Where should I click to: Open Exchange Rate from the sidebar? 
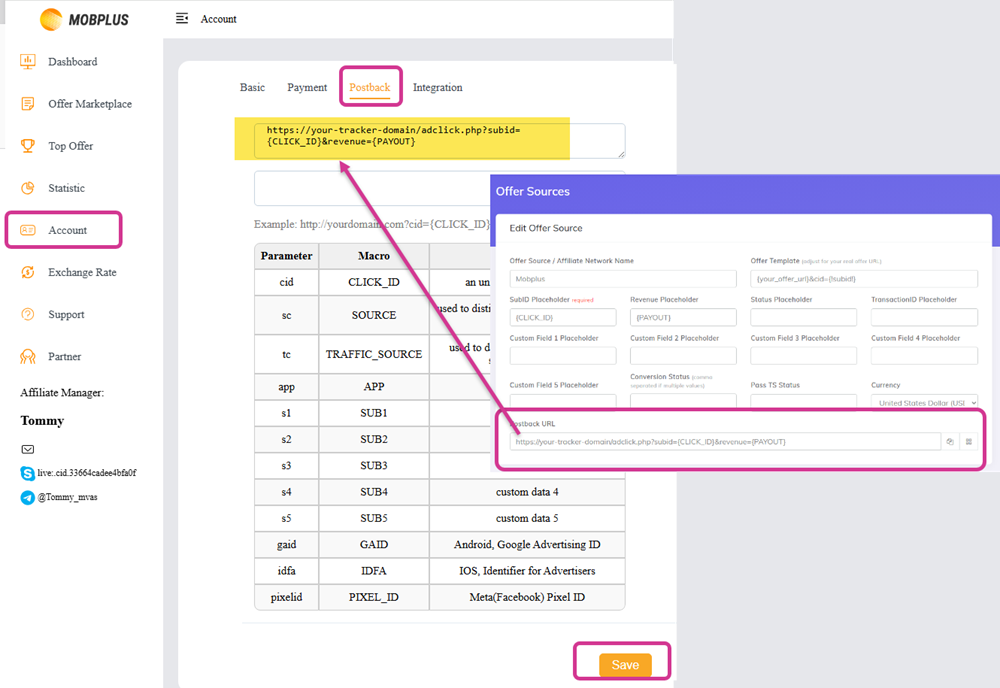[x=29, y=271]
